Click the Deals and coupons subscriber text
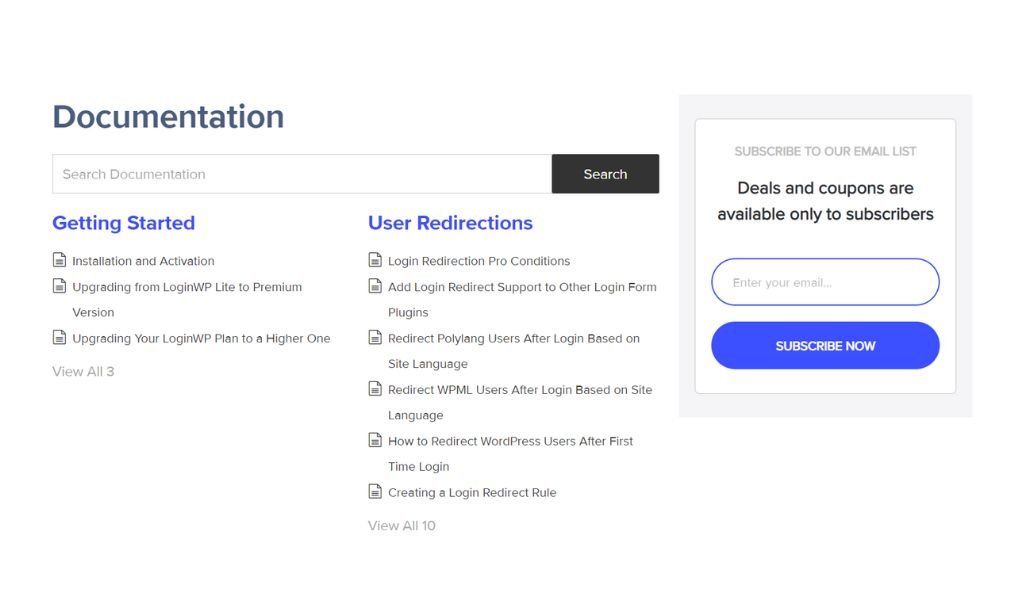 [825, 201]
